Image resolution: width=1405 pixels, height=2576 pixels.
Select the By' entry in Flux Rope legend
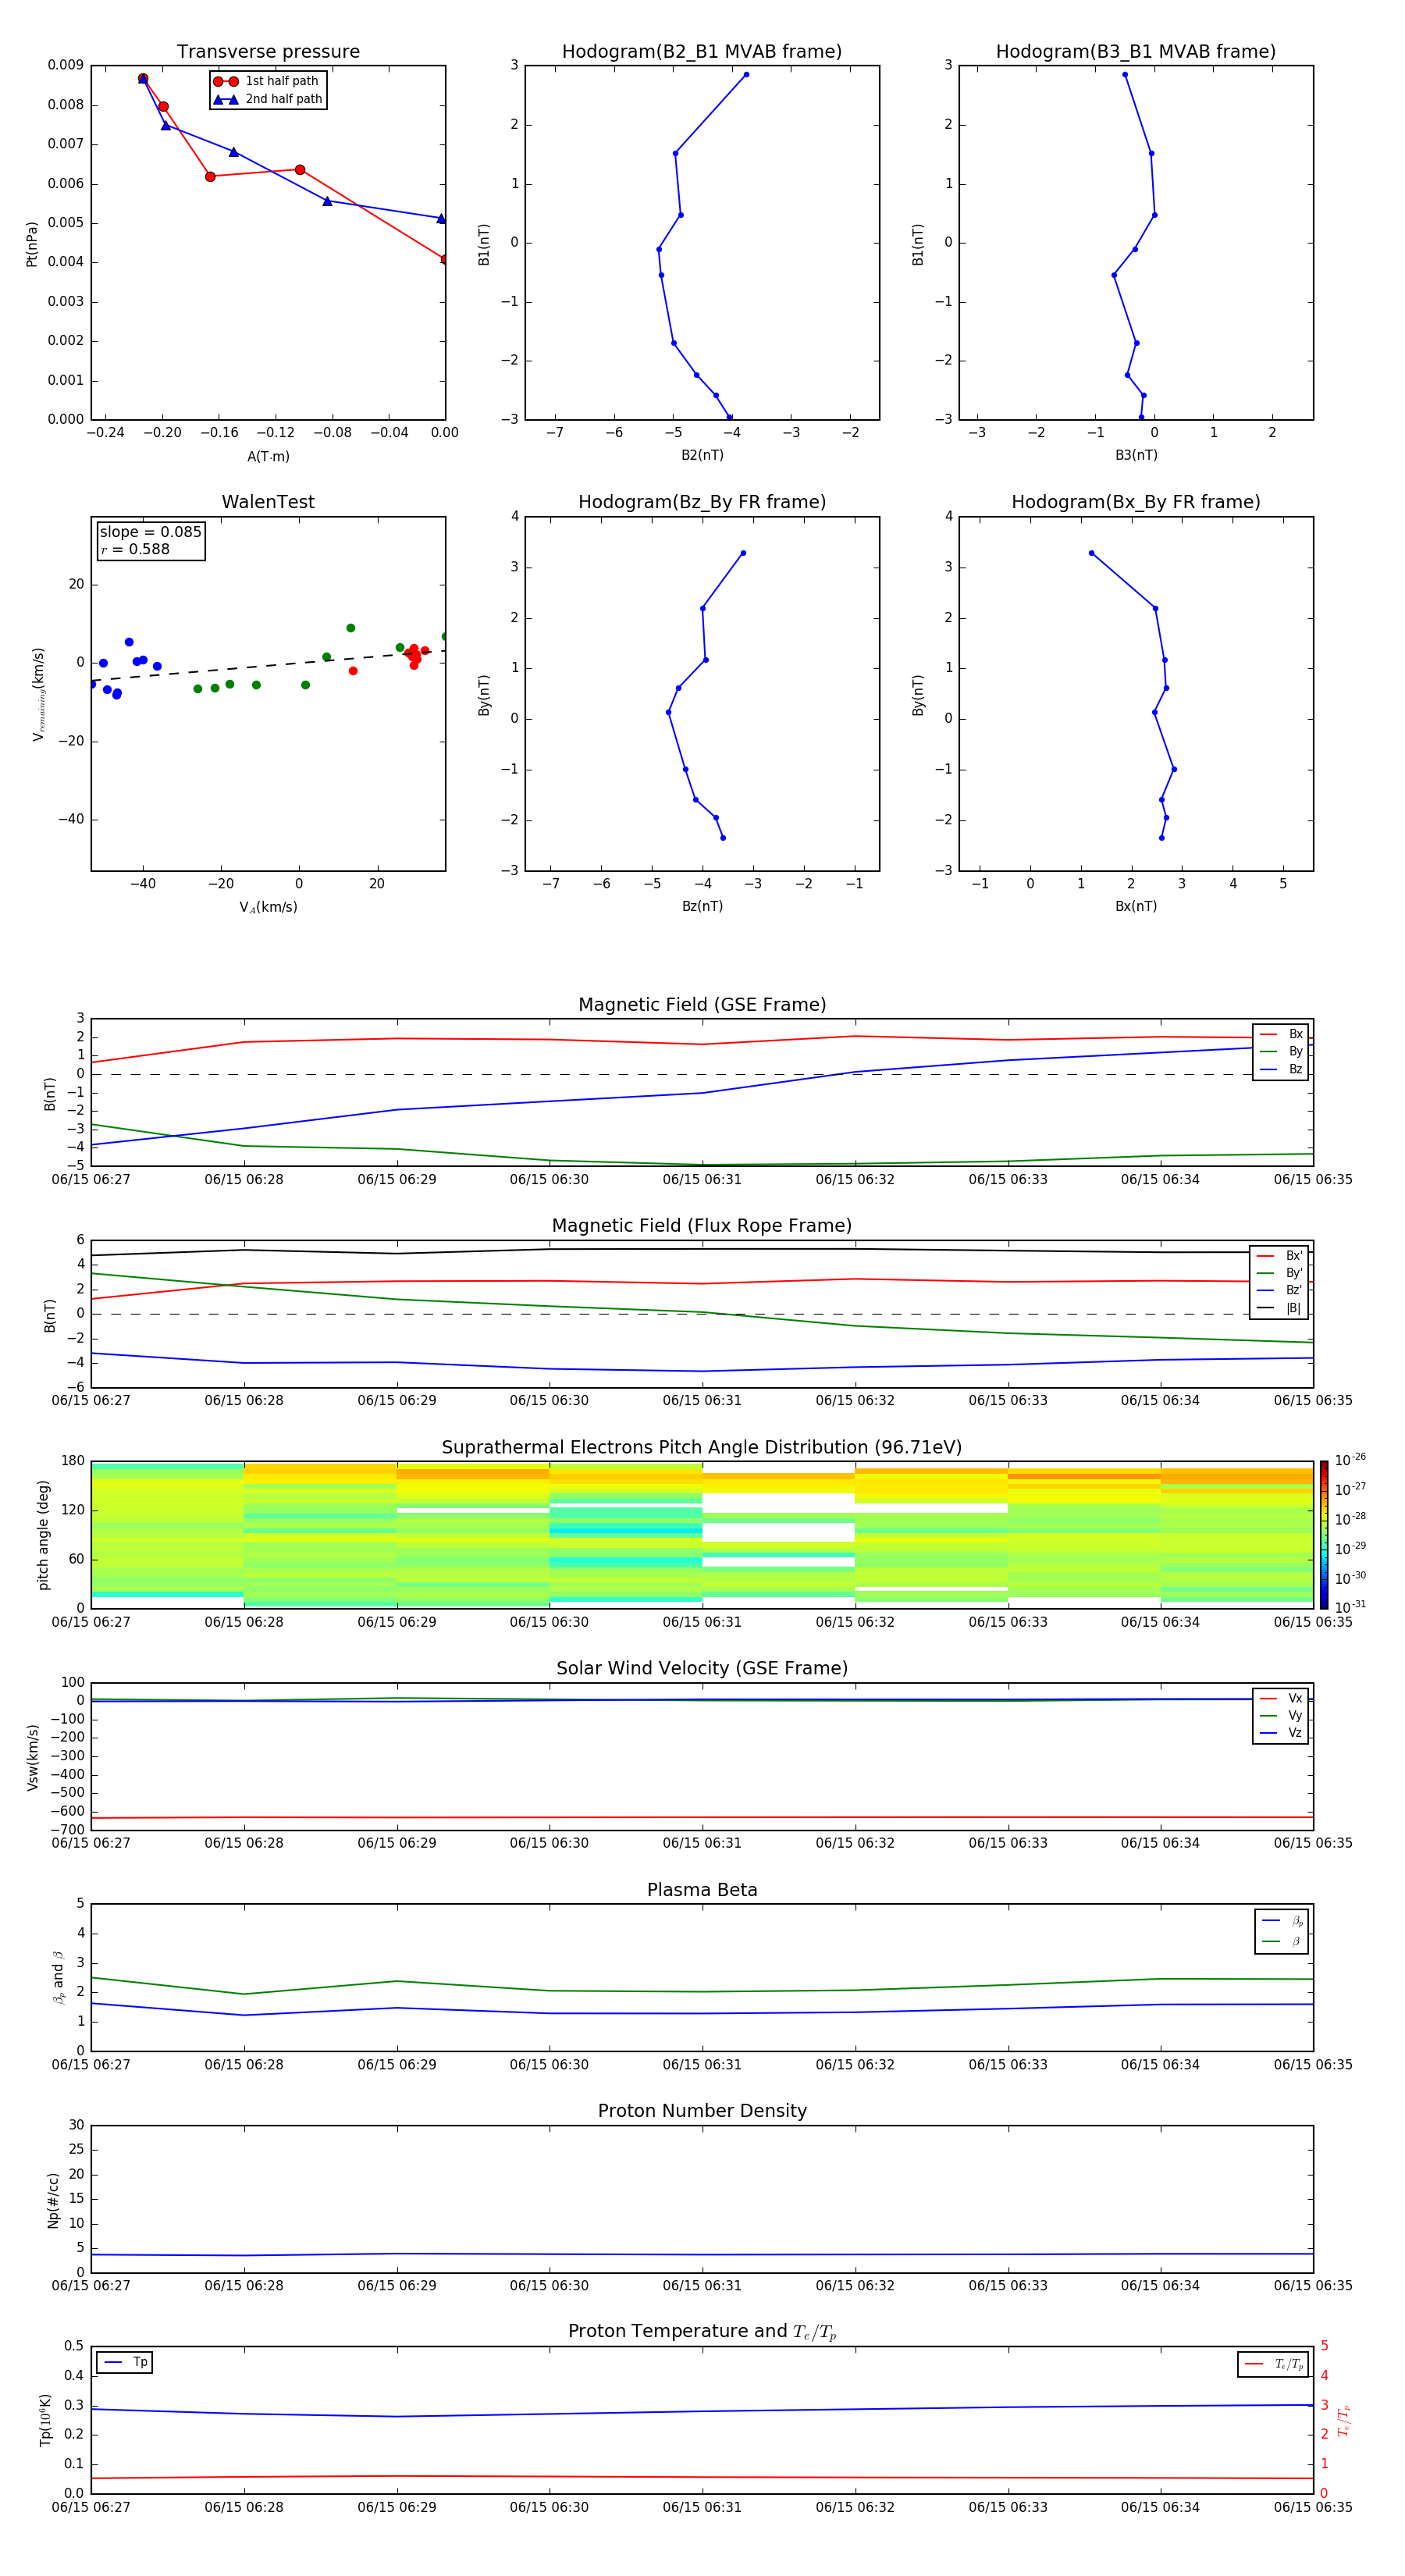point(1280,1273)
